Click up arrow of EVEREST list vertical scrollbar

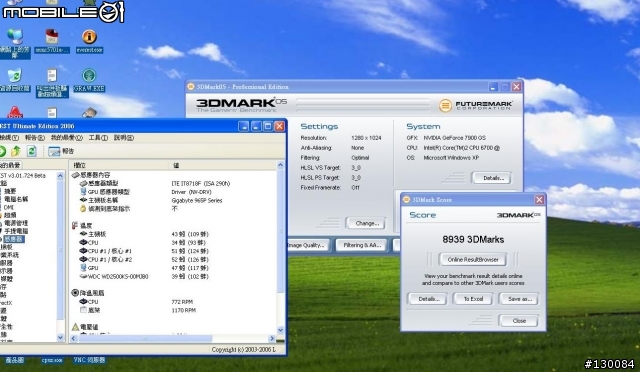coord(280,165)
